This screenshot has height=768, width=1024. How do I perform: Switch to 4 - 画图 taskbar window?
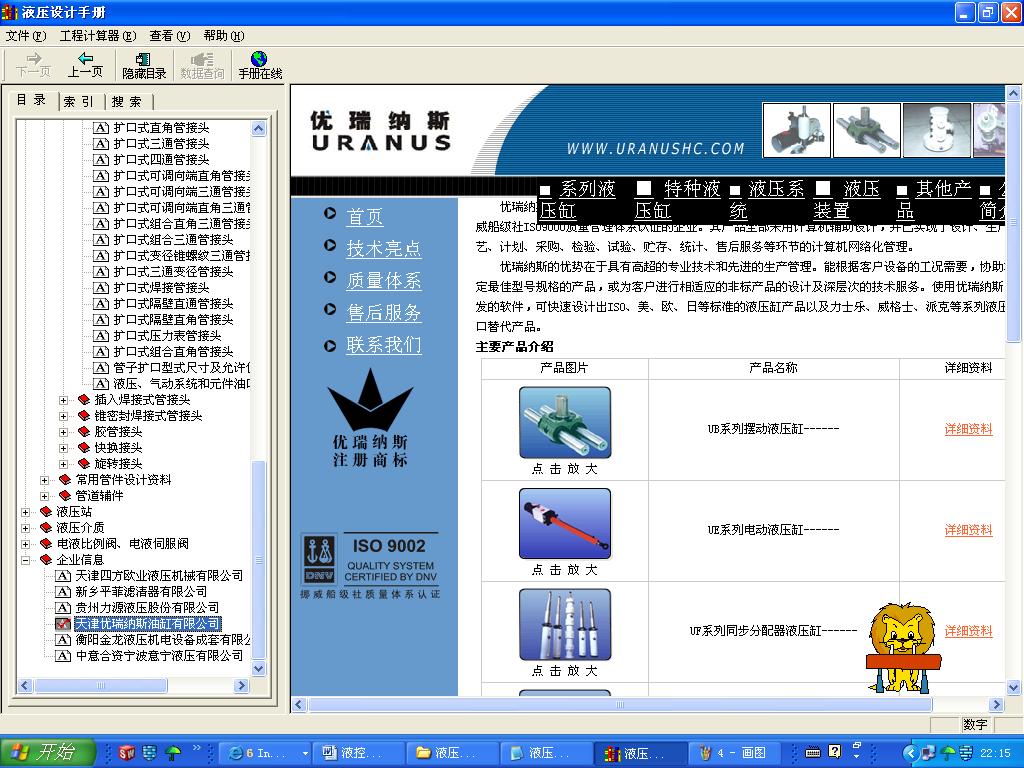735,753
